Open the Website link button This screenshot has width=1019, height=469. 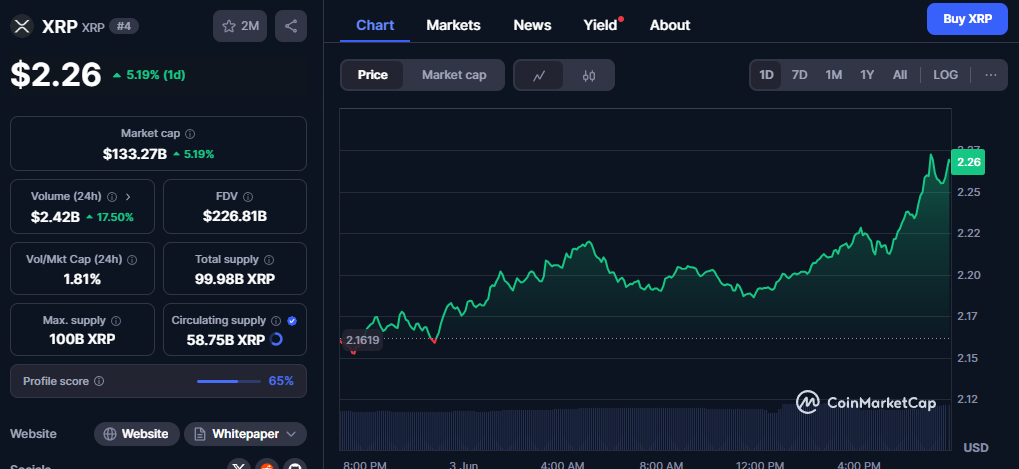pos(136,434)
